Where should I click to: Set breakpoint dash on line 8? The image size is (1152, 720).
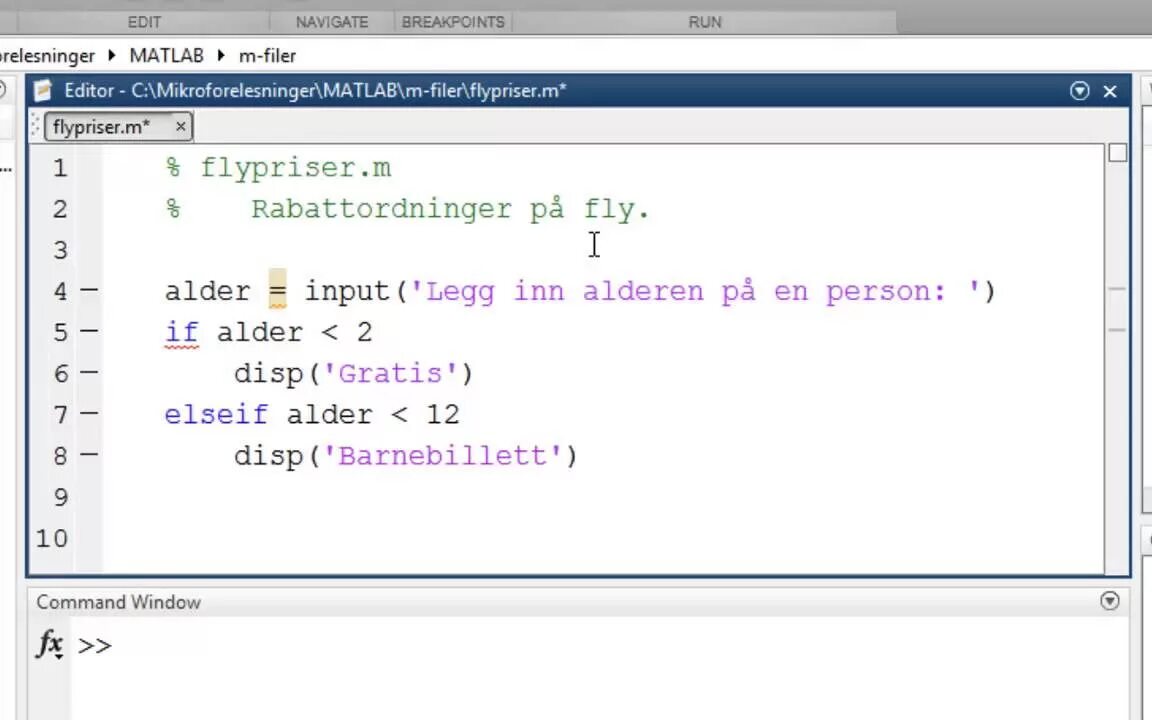click(x=89, y=455)
